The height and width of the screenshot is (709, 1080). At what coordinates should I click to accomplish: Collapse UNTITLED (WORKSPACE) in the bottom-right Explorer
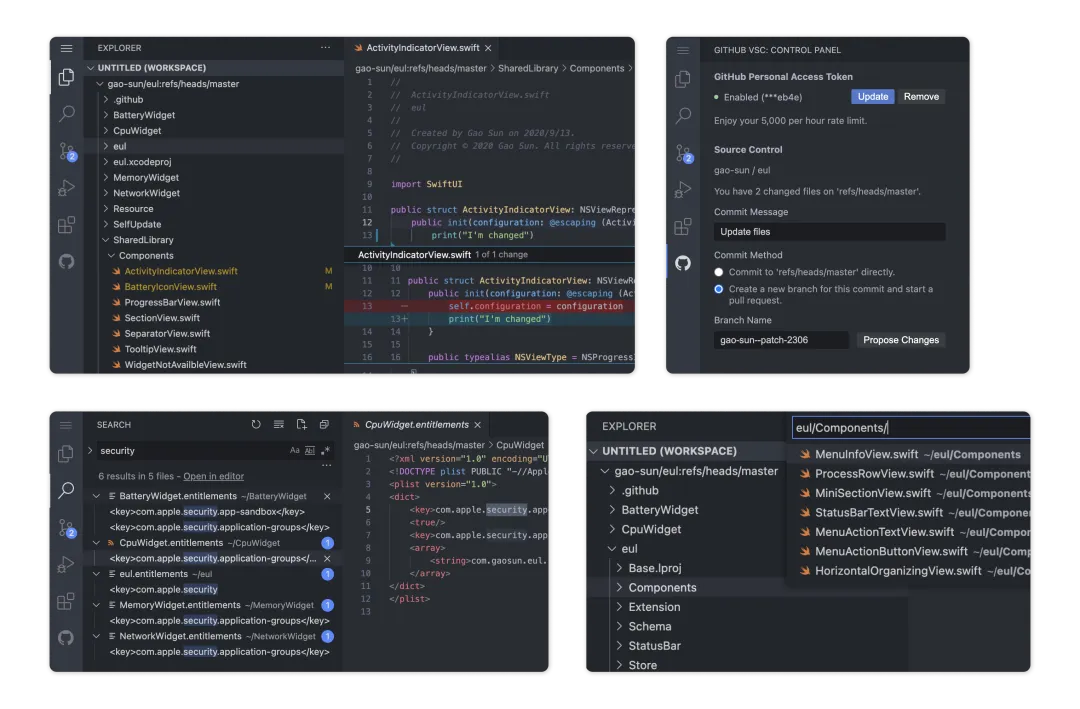[594, 451]
